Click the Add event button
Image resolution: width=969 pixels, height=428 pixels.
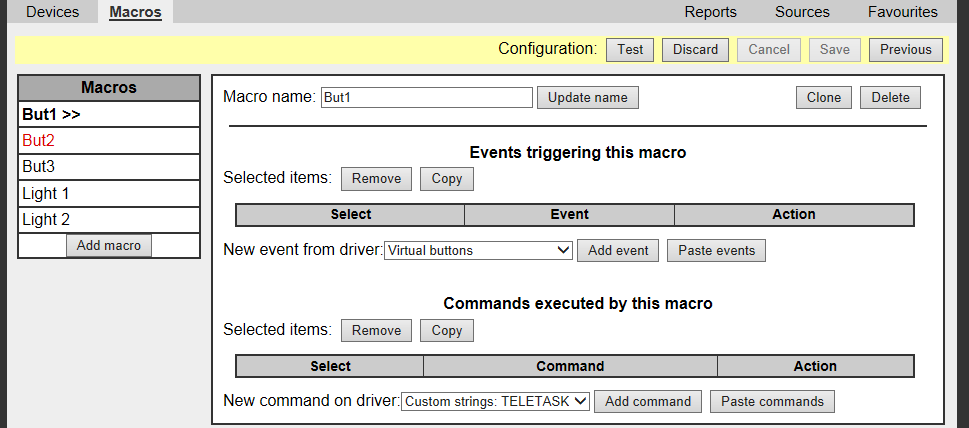coord(618,251)
